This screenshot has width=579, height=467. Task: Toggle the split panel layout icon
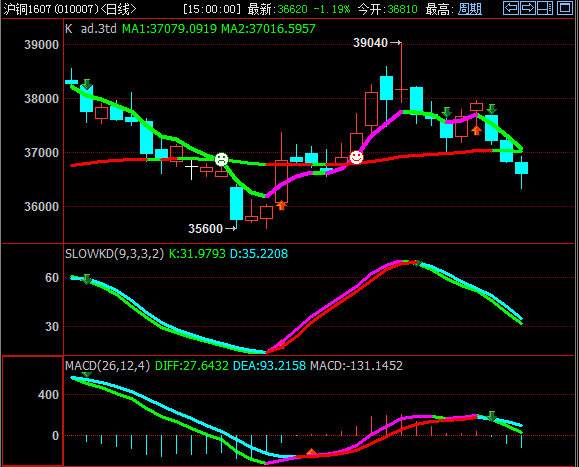tap(545, 8)
